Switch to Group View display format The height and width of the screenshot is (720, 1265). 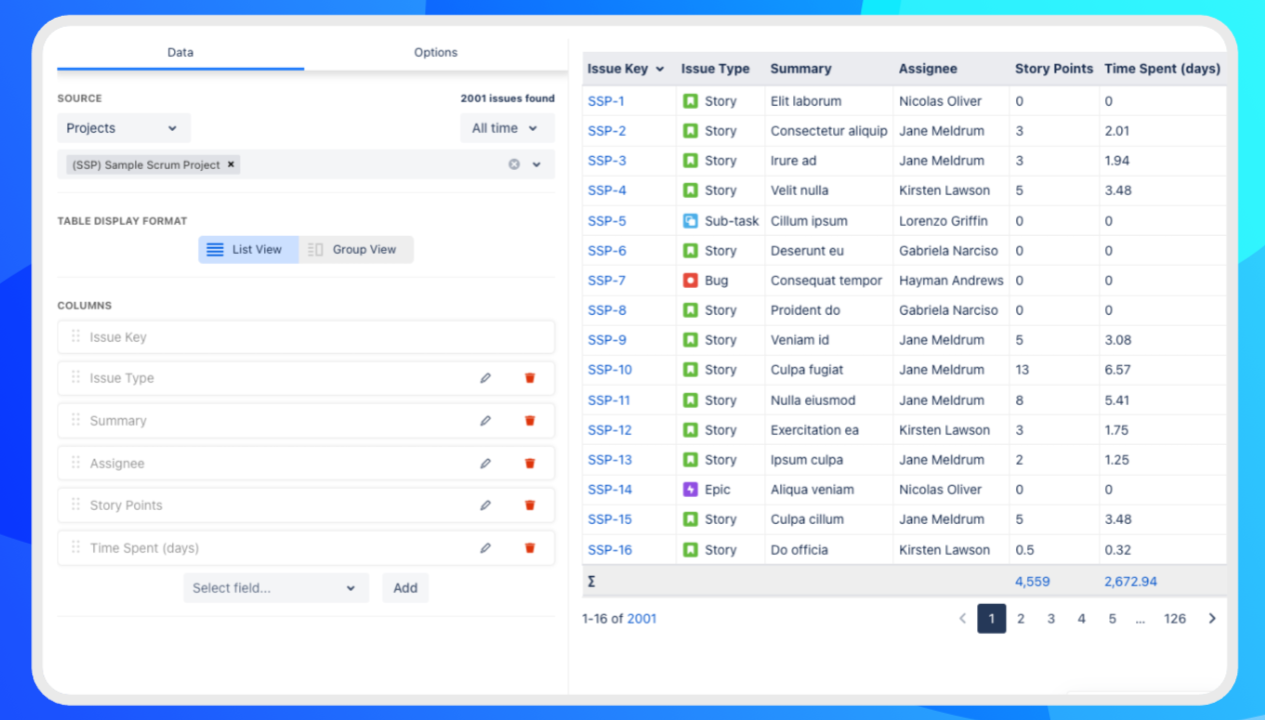click(355, 250)
